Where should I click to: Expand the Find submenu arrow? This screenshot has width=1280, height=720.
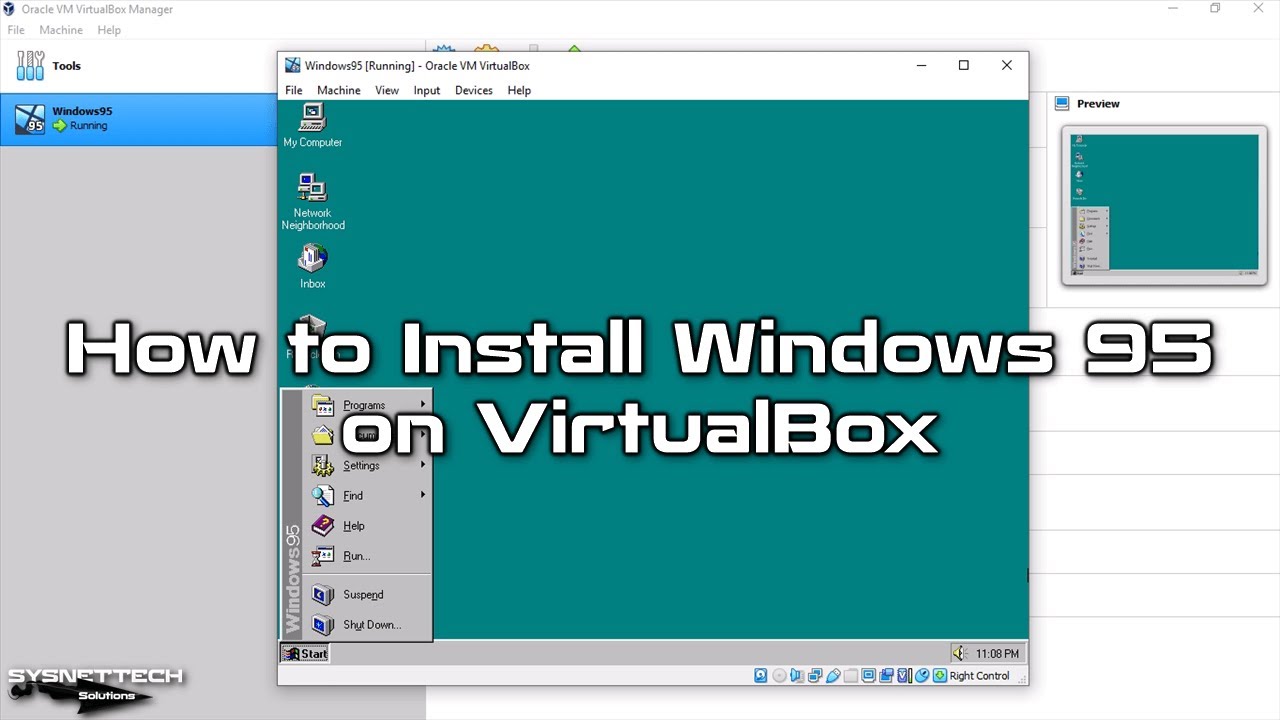(423, 495)
